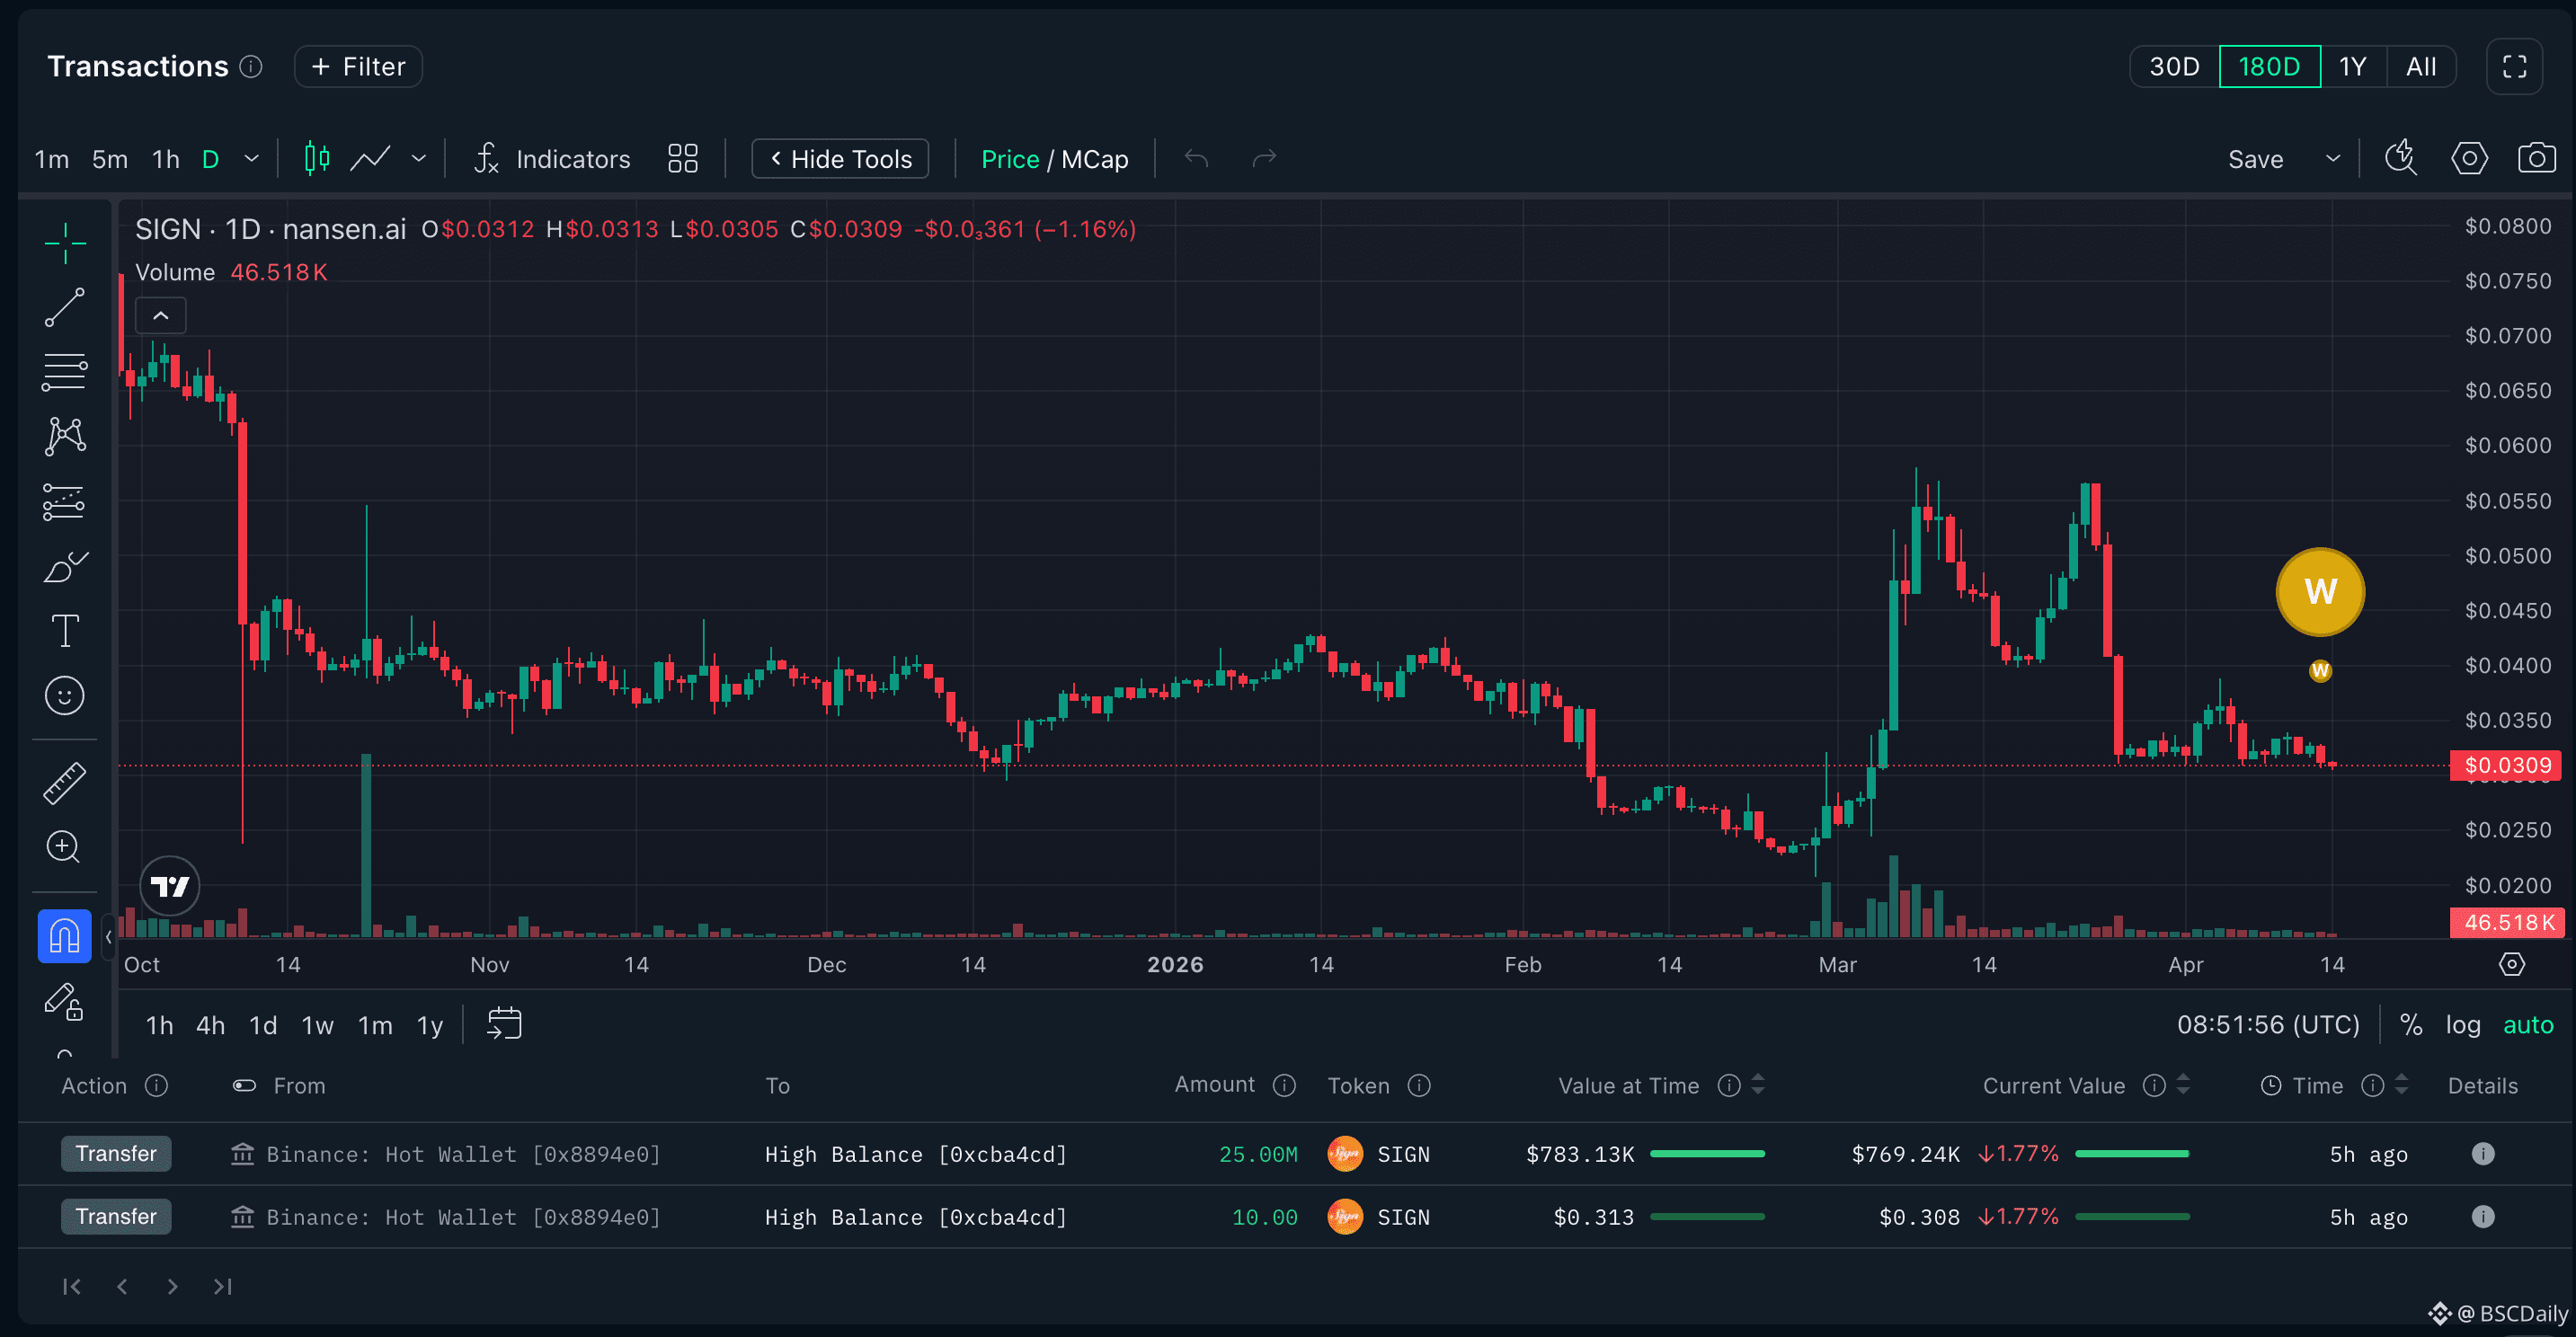This screenshot has width=2576, height=1337.
Task: Toggle log scale on price axis
Action: tap(2462, 1025)
